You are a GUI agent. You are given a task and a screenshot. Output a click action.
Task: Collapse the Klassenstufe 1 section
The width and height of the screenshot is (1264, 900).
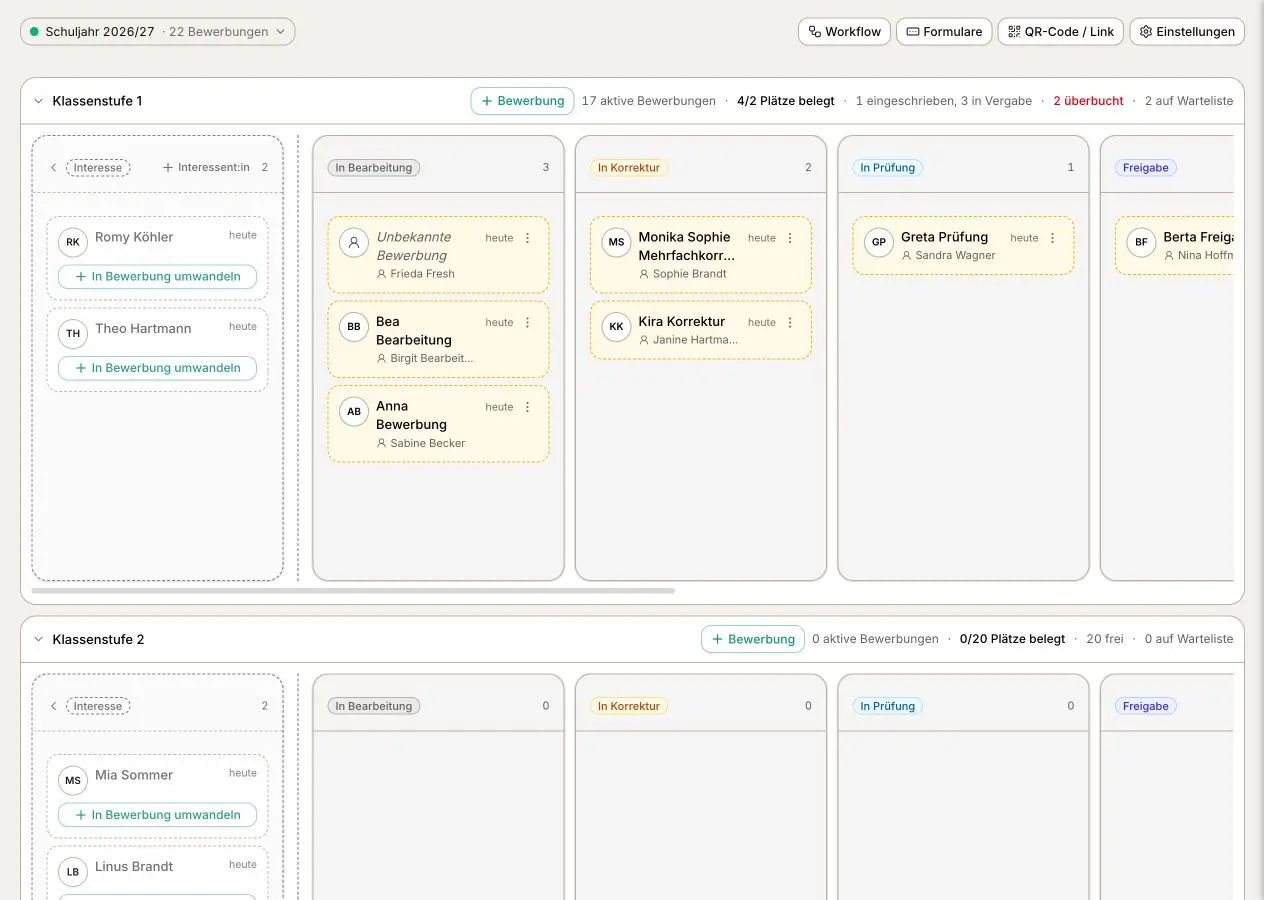tap(39, 101)
